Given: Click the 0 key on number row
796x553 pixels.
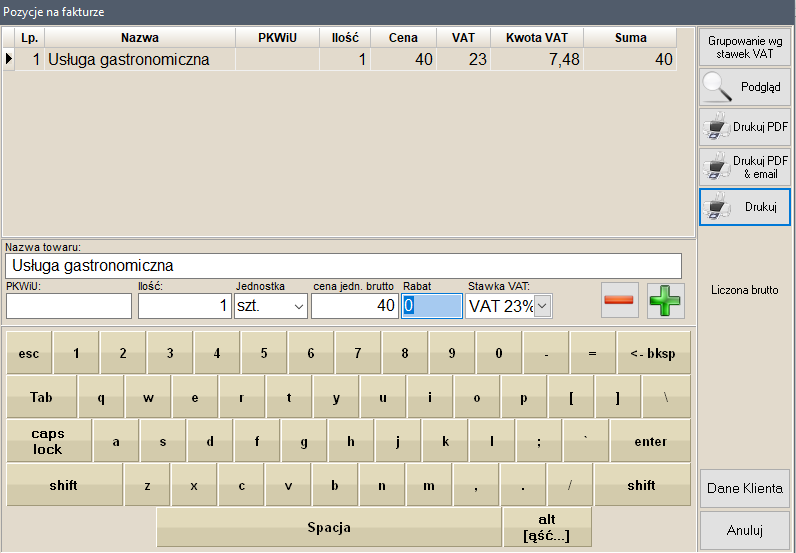Looking at the screenshot, I should tap(499, 353).
